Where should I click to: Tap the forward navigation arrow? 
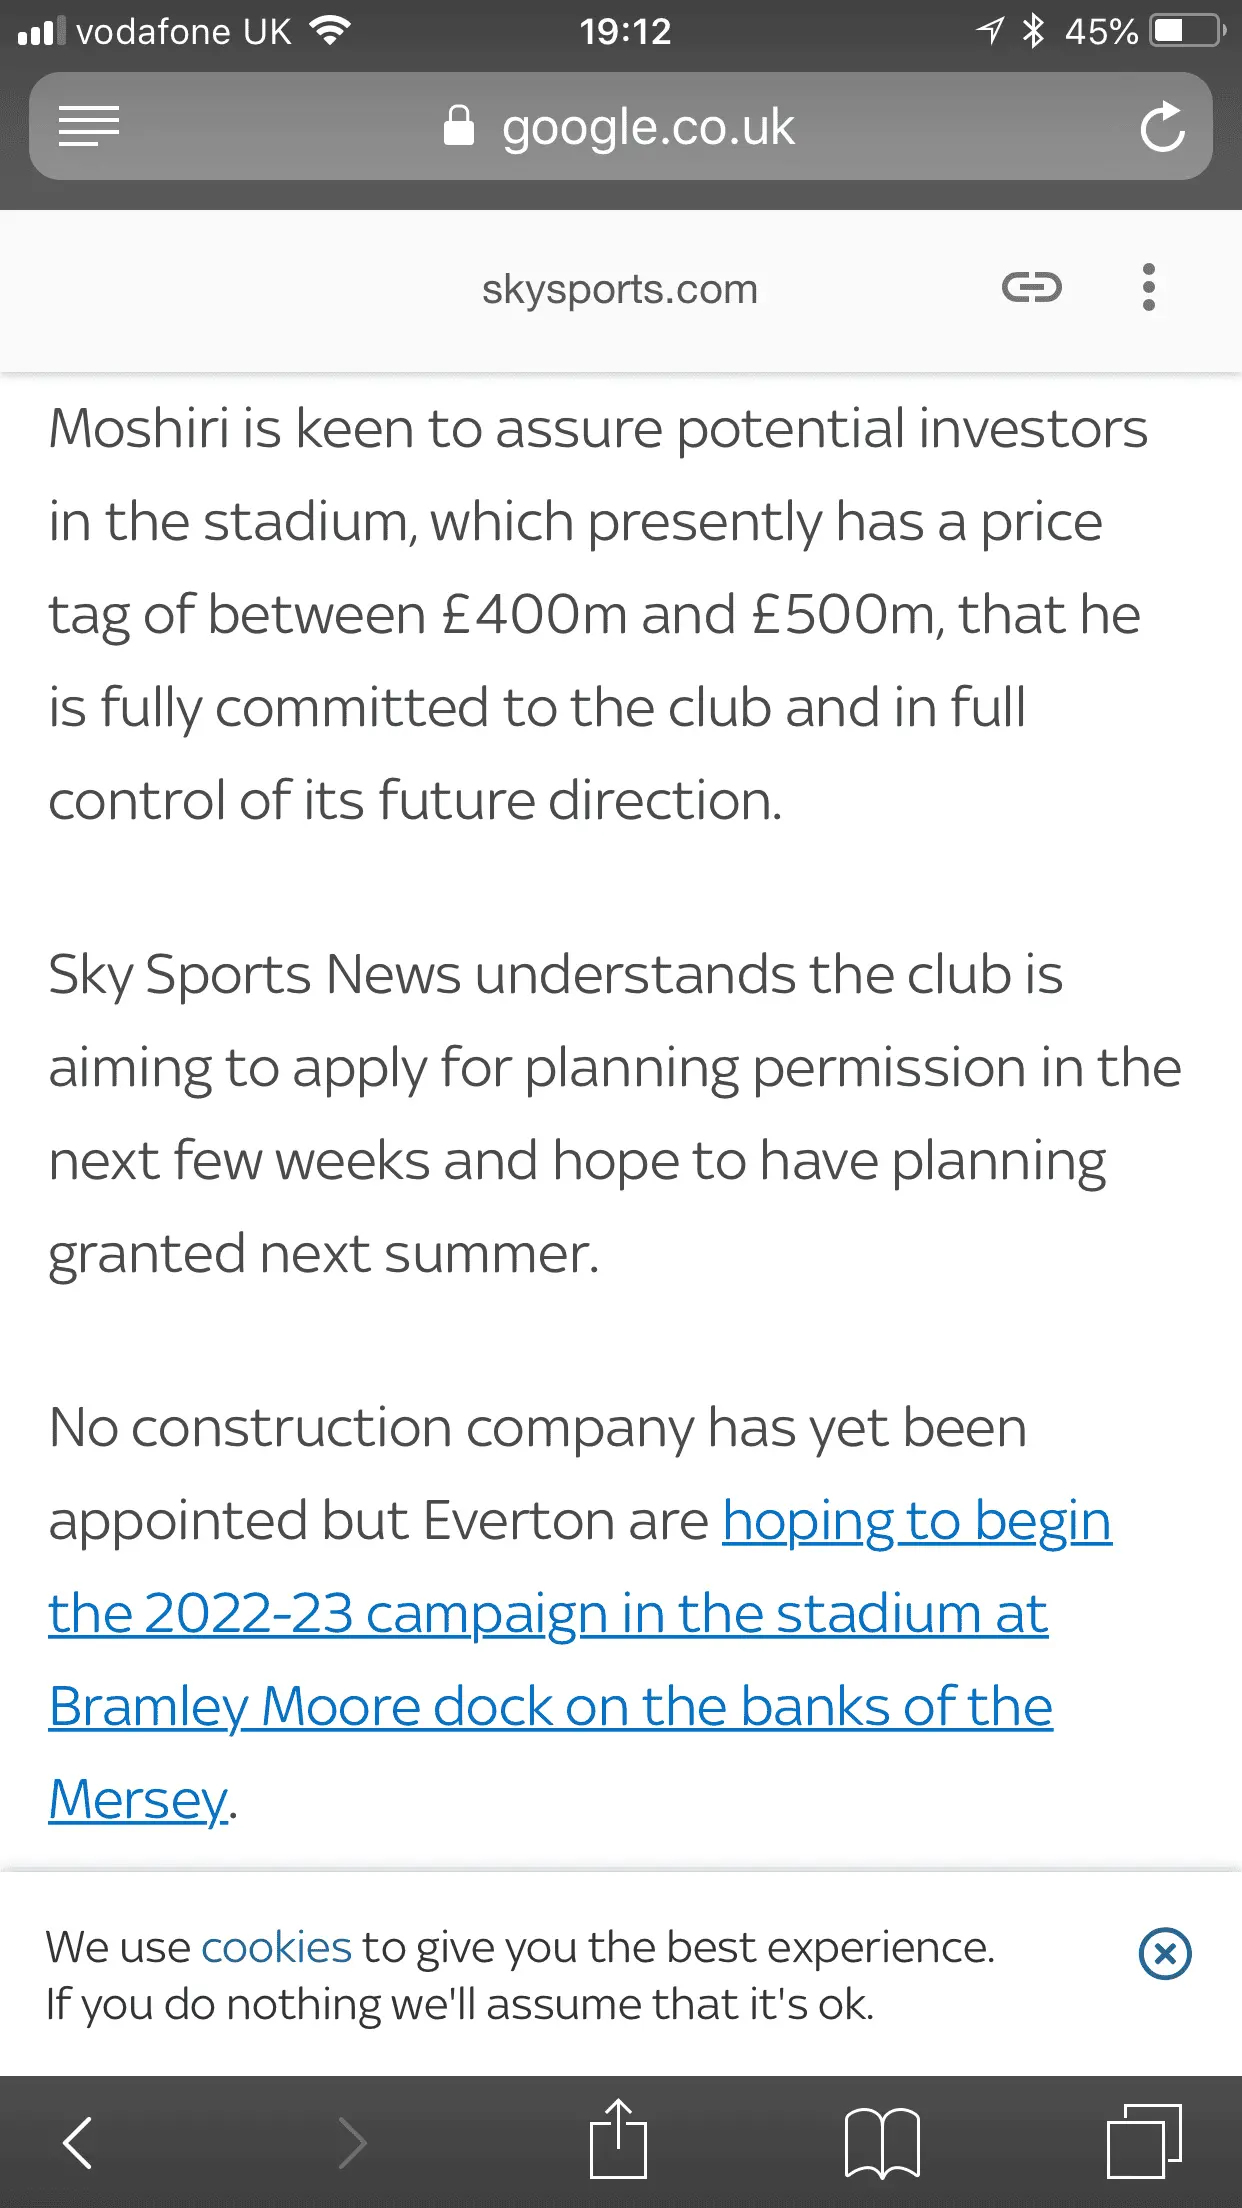pos(352,2143)
